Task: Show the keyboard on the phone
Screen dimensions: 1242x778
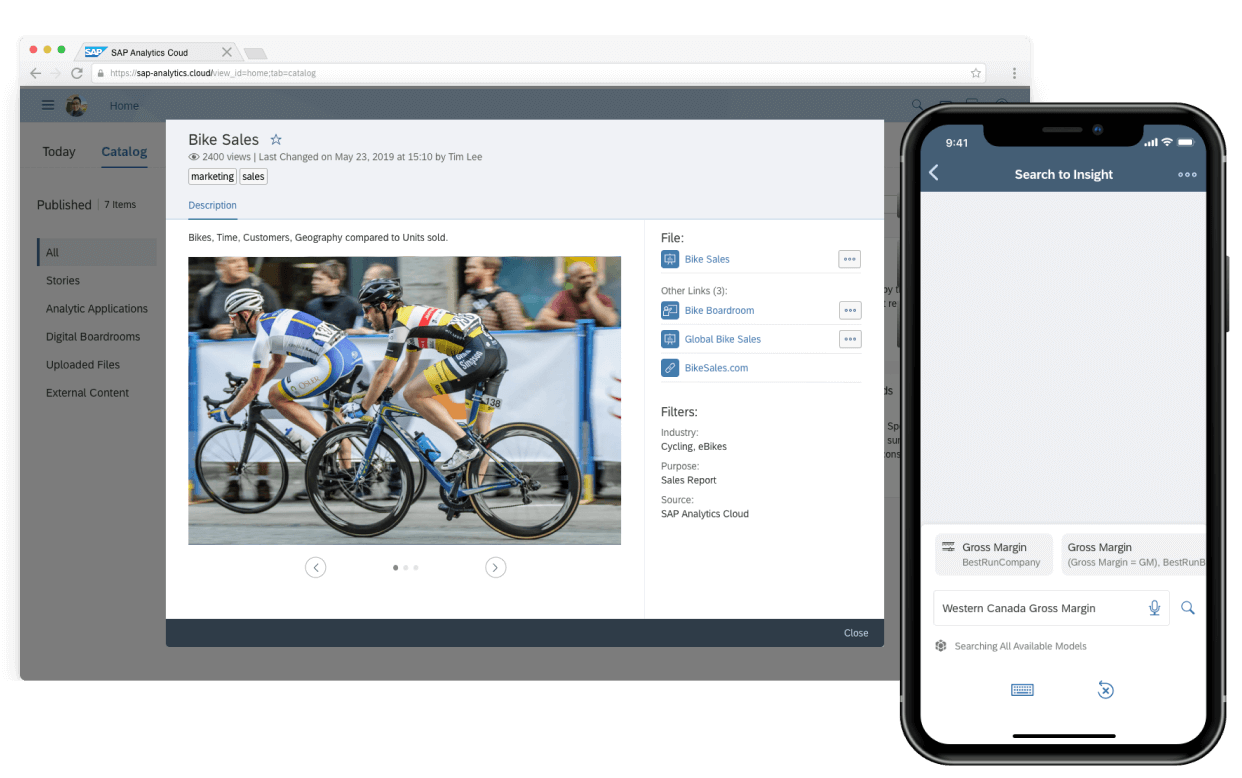Action: coord(1022,690)
